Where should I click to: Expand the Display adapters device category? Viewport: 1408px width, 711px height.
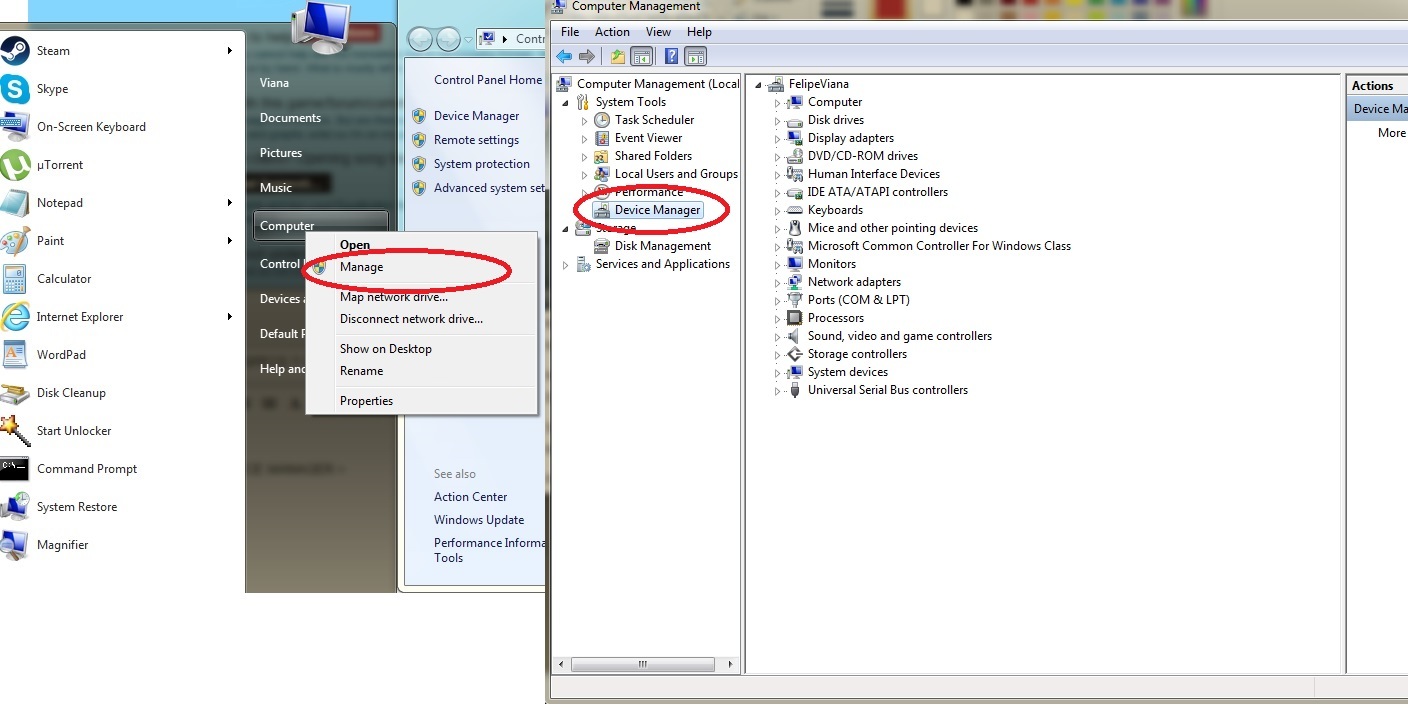click(x=777, y=138)
